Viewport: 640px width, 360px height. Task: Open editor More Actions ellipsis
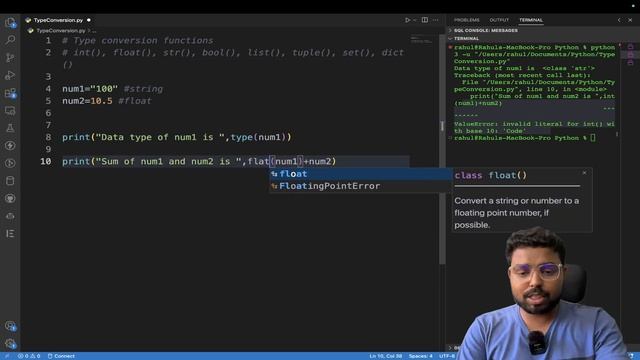coord(436,20)
